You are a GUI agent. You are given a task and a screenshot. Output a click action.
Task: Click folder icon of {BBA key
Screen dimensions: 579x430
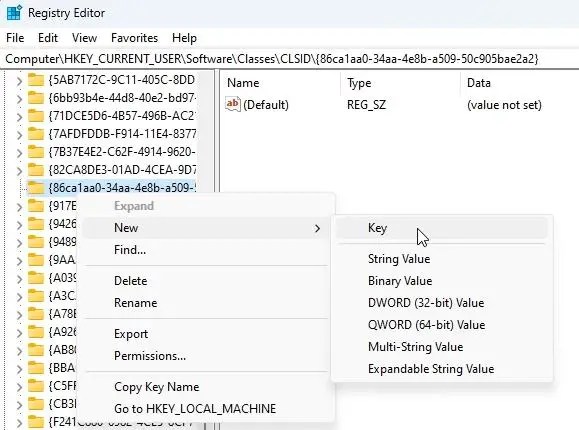(x=36, y=368)
